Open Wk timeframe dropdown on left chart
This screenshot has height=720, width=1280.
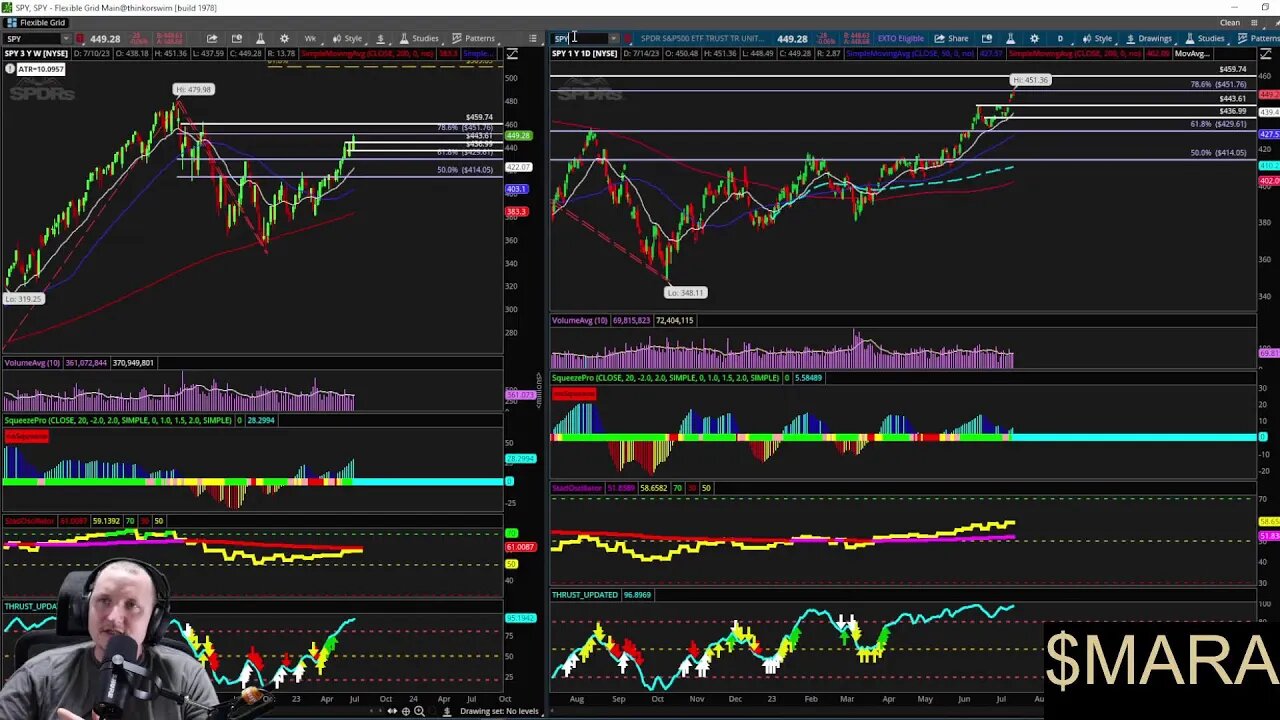[310, 39]
